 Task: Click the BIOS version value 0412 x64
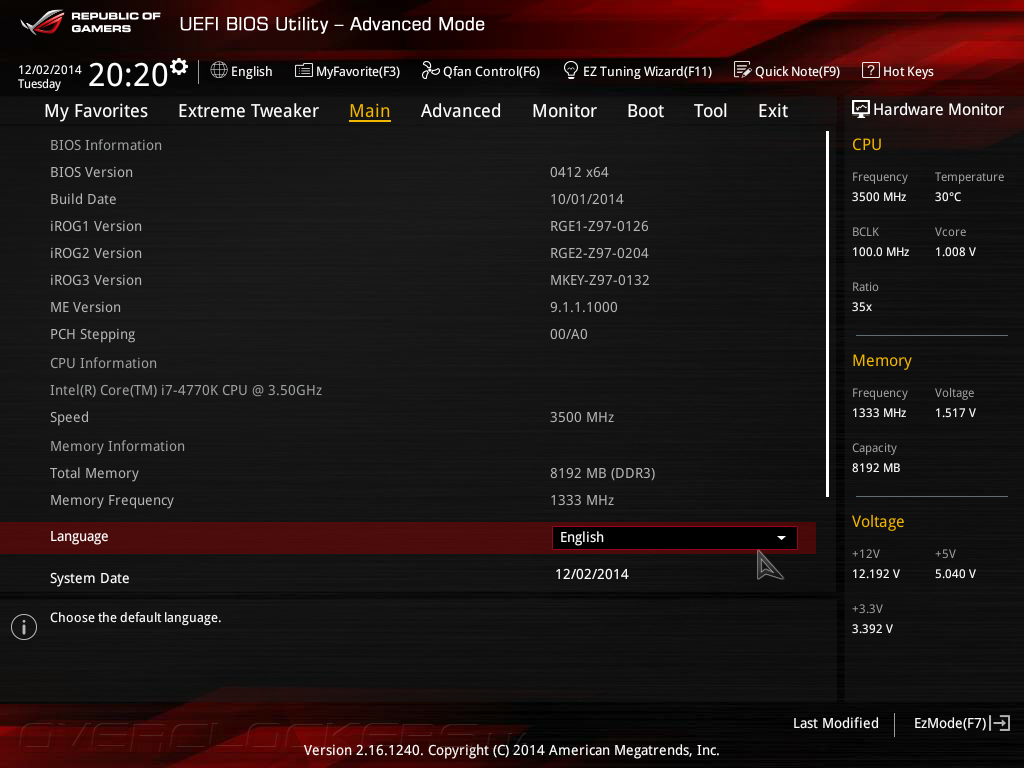[x=579, y=172]
